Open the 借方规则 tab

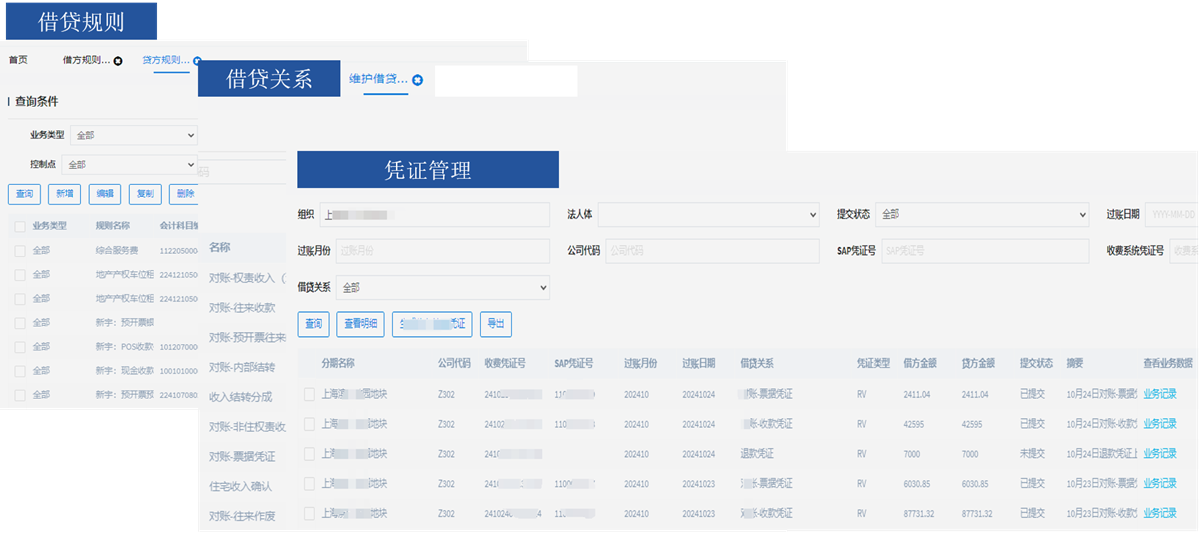pyautogui.click(x=86, y=60)
